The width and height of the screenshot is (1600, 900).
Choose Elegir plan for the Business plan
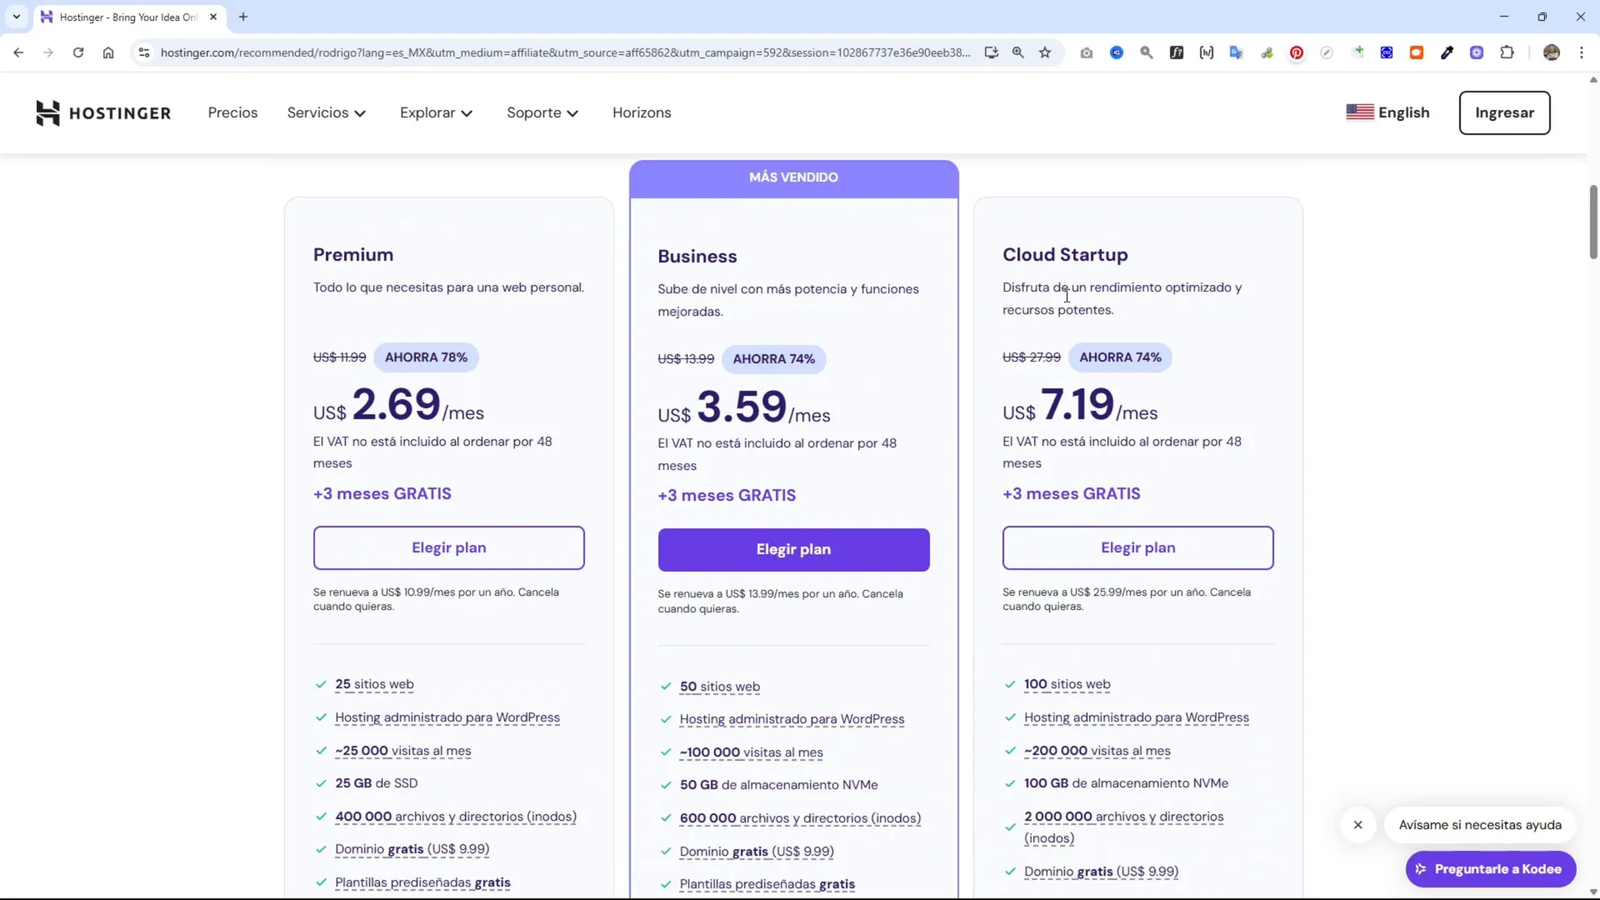[793, 549]
